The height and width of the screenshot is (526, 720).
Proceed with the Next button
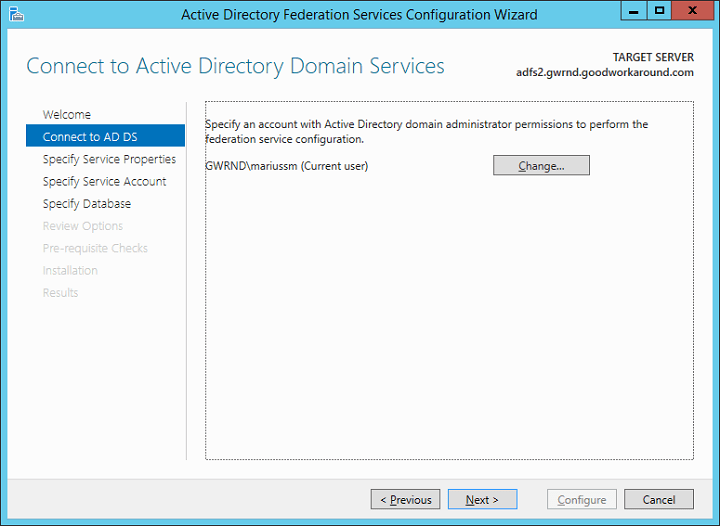tap(482, 500)
